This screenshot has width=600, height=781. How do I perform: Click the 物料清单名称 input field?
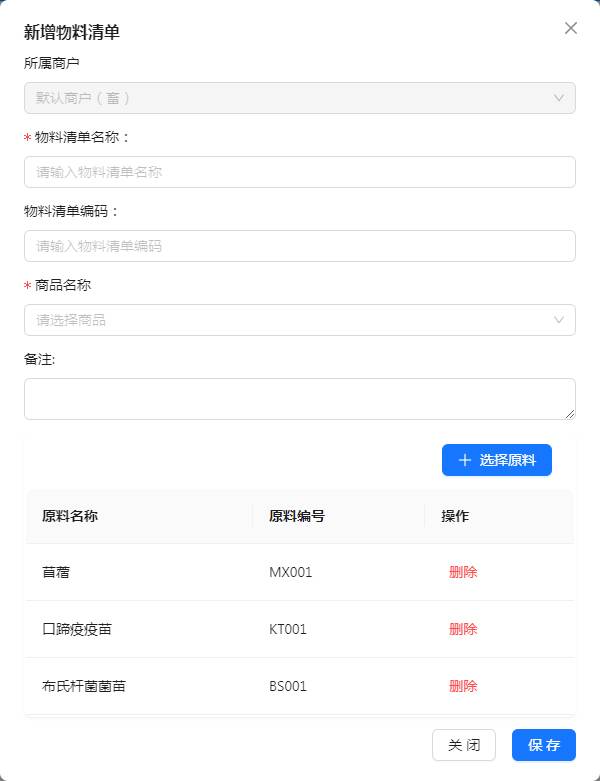click(299, 172)
